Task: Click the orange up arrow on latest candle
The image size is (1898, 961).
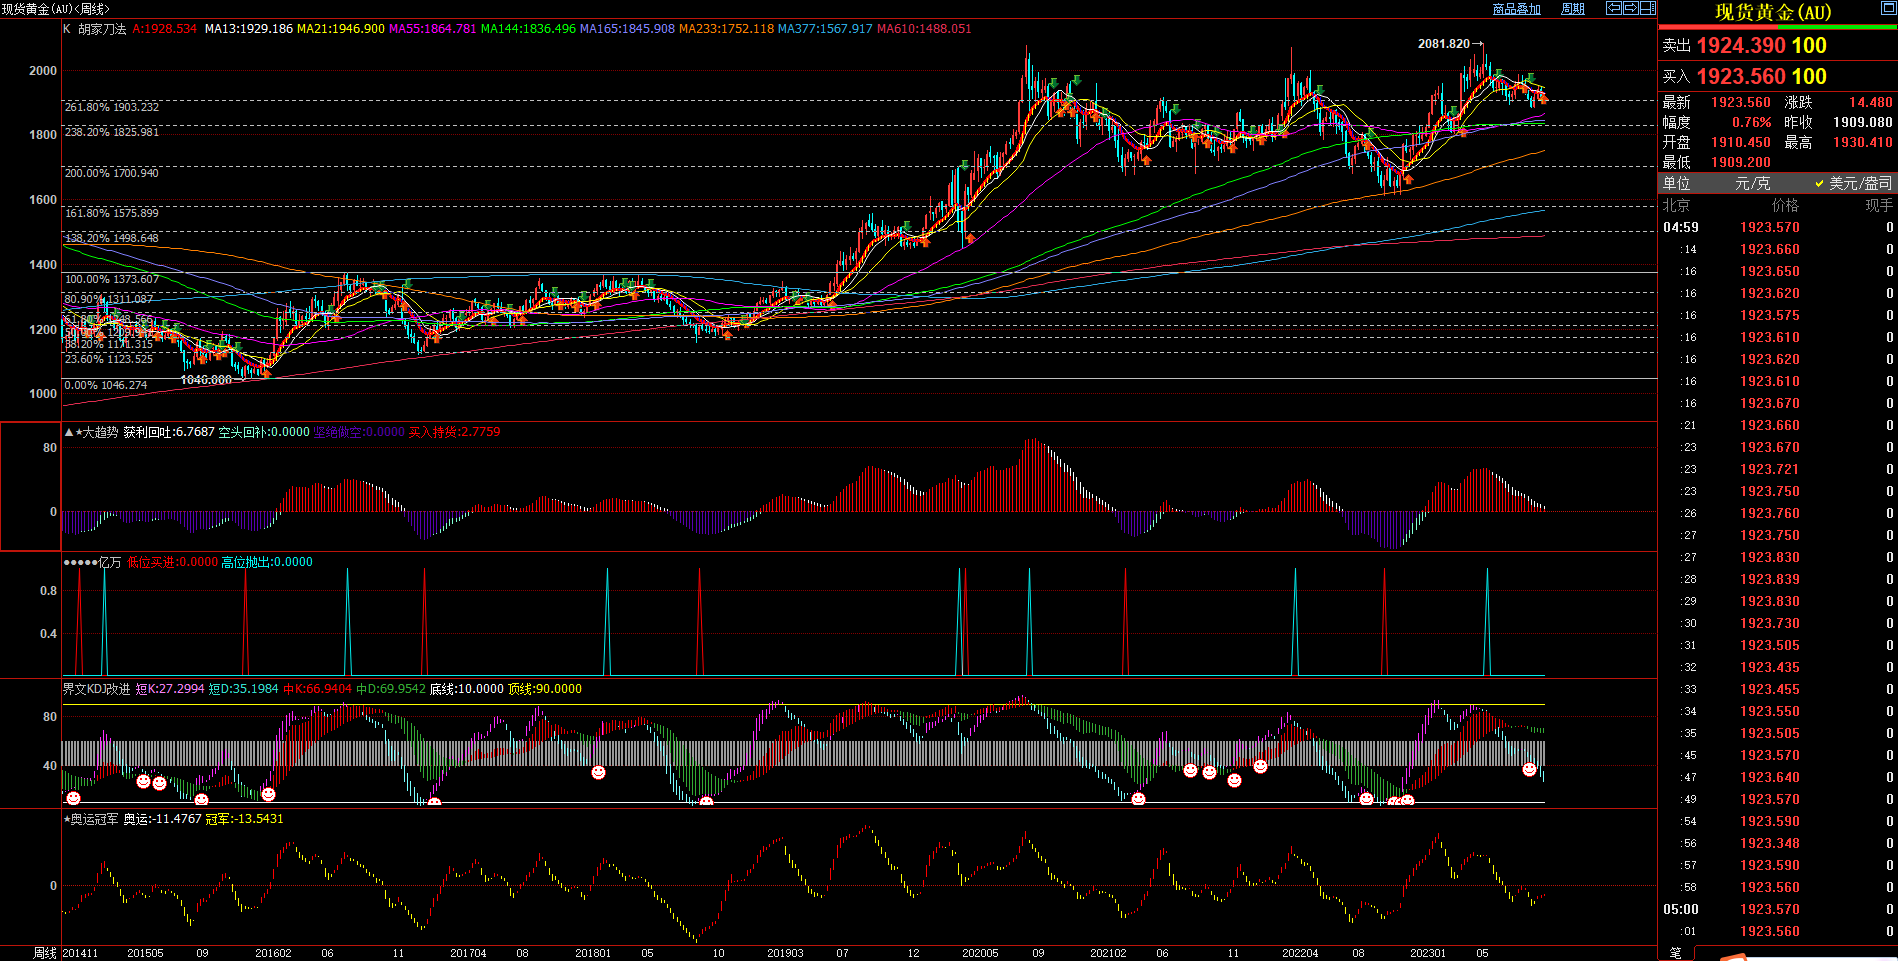Action: 1543,98
